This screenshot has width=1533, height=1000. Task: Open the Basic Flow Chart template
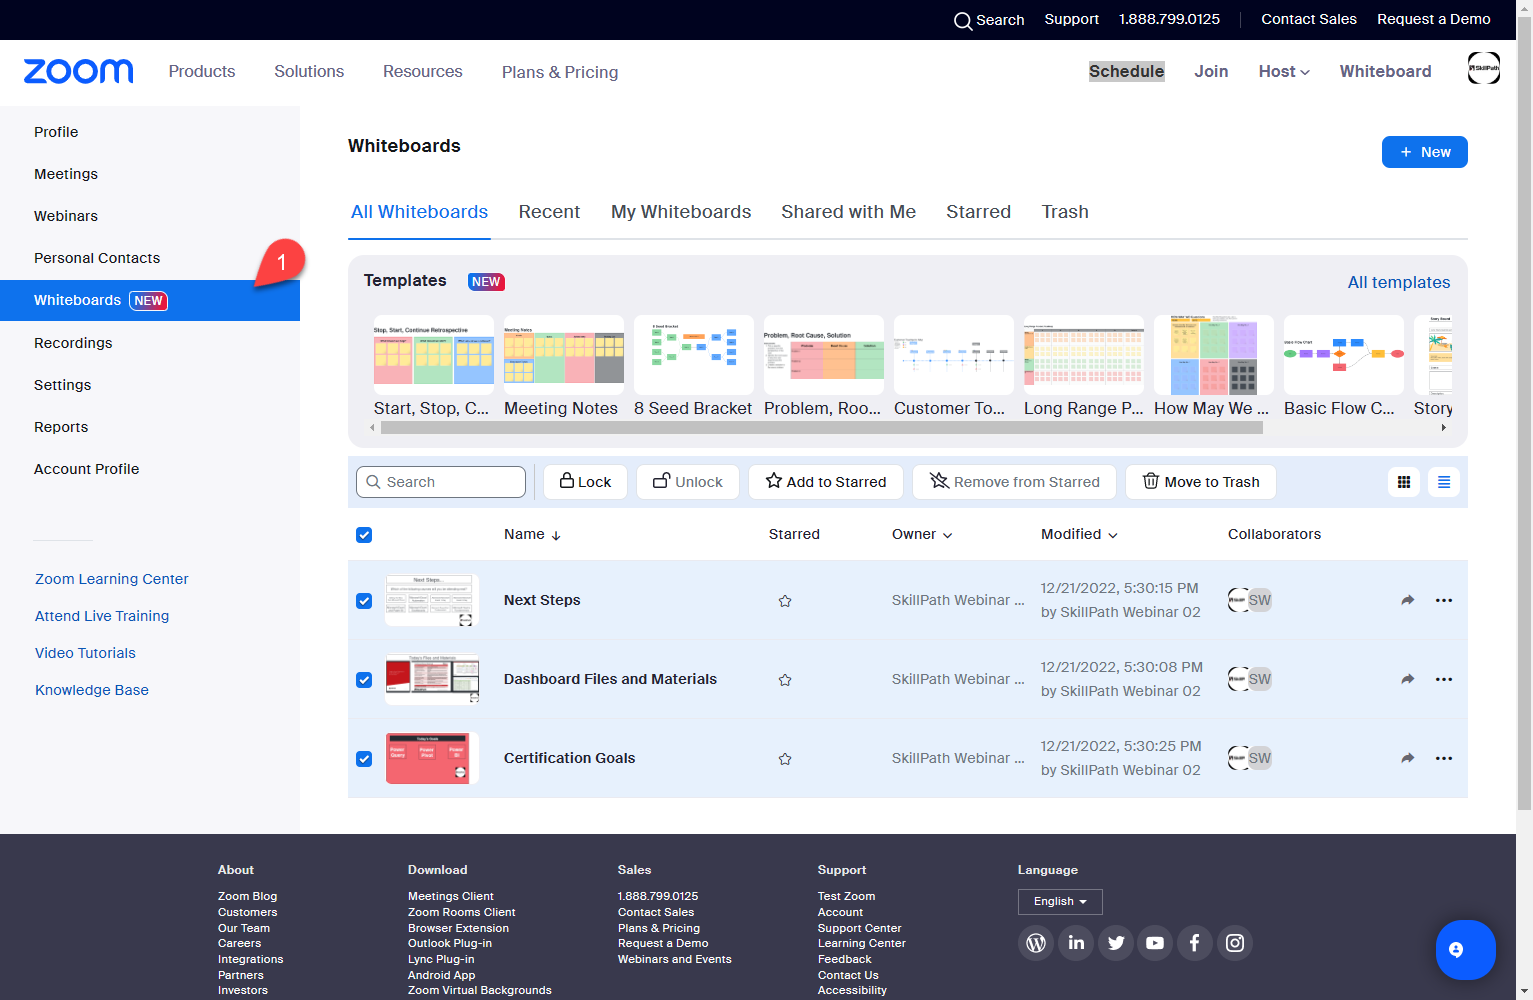(x=1343, y=366)
